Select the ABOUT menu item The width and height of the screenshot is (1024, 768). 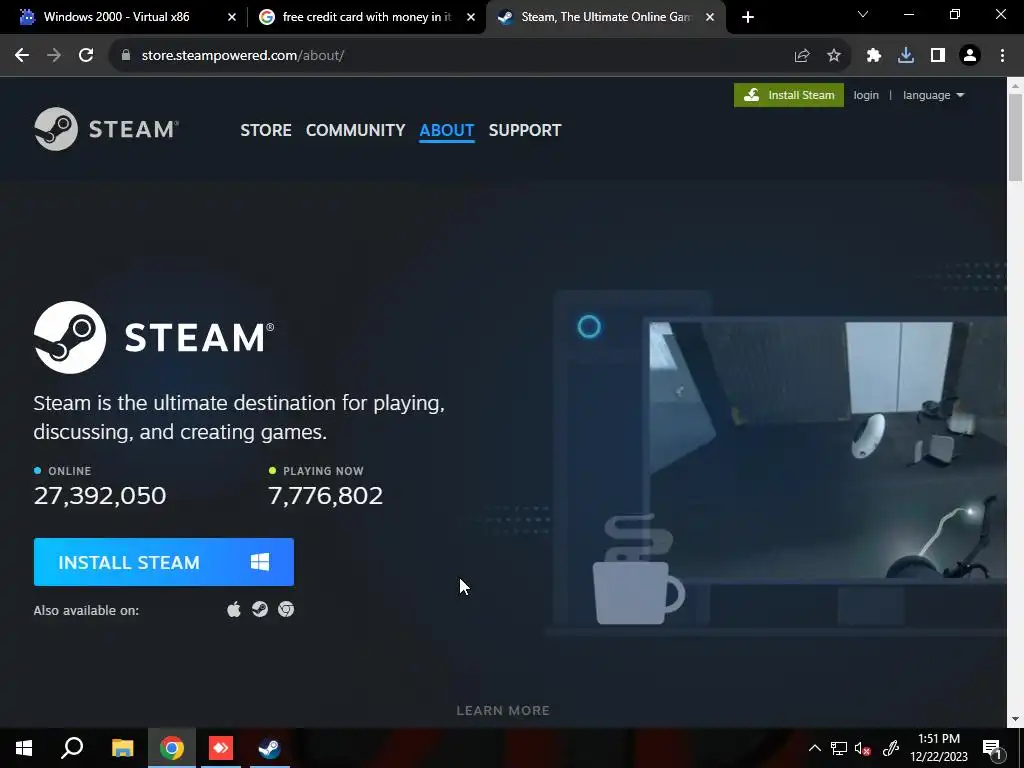point(447,130)
